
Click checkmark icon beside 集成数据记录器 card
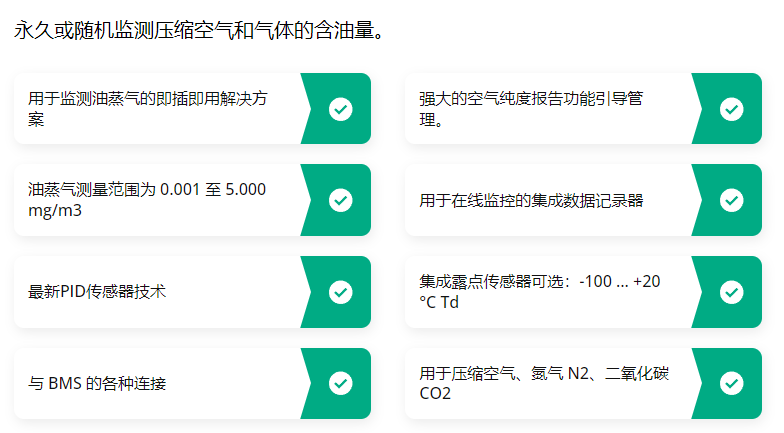[732, 200]
